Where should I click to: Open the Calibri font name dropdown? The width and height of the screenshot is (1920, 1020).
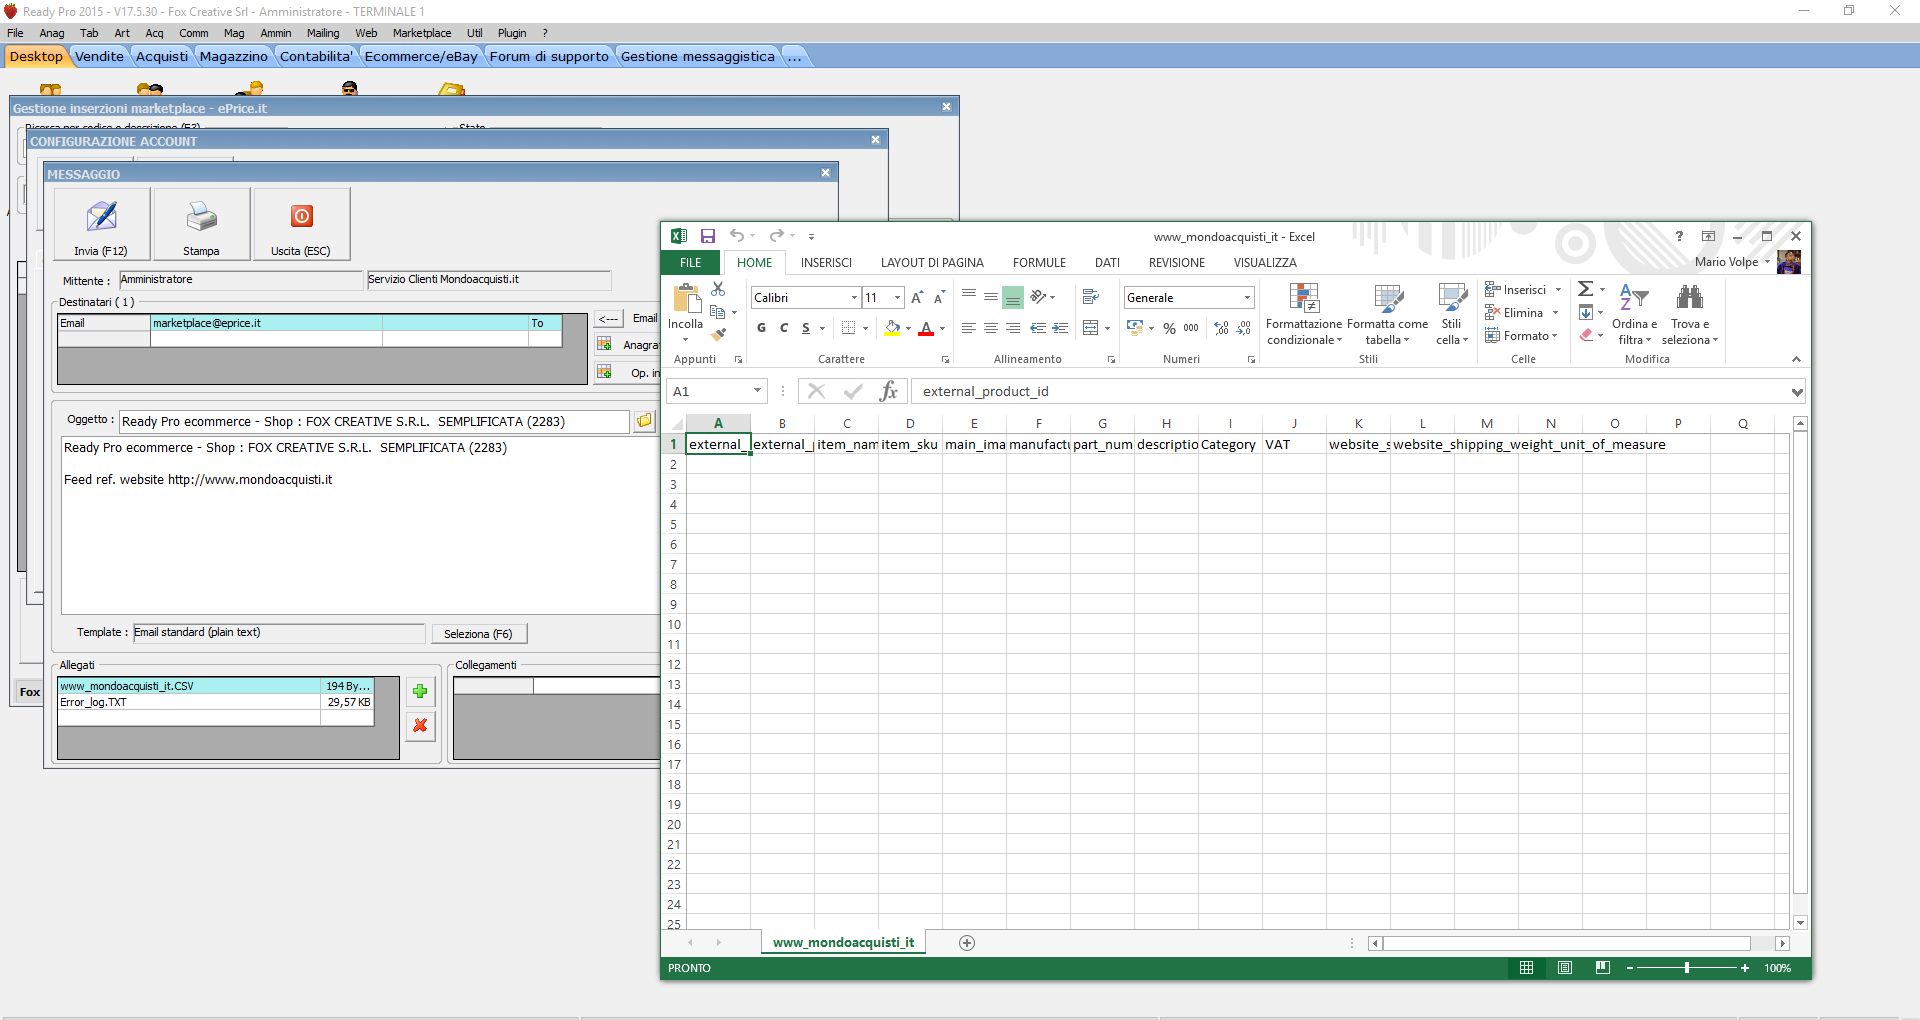pos(854,298)
